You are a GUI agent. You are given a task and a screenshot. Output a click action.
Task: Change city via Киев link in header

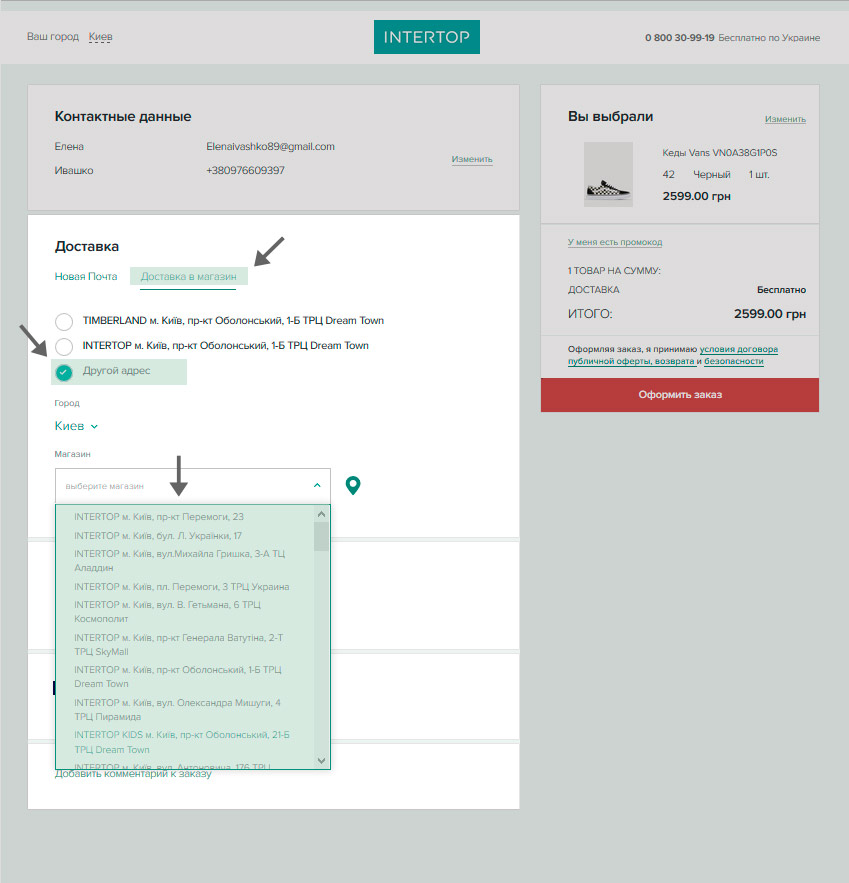(100, 37)
